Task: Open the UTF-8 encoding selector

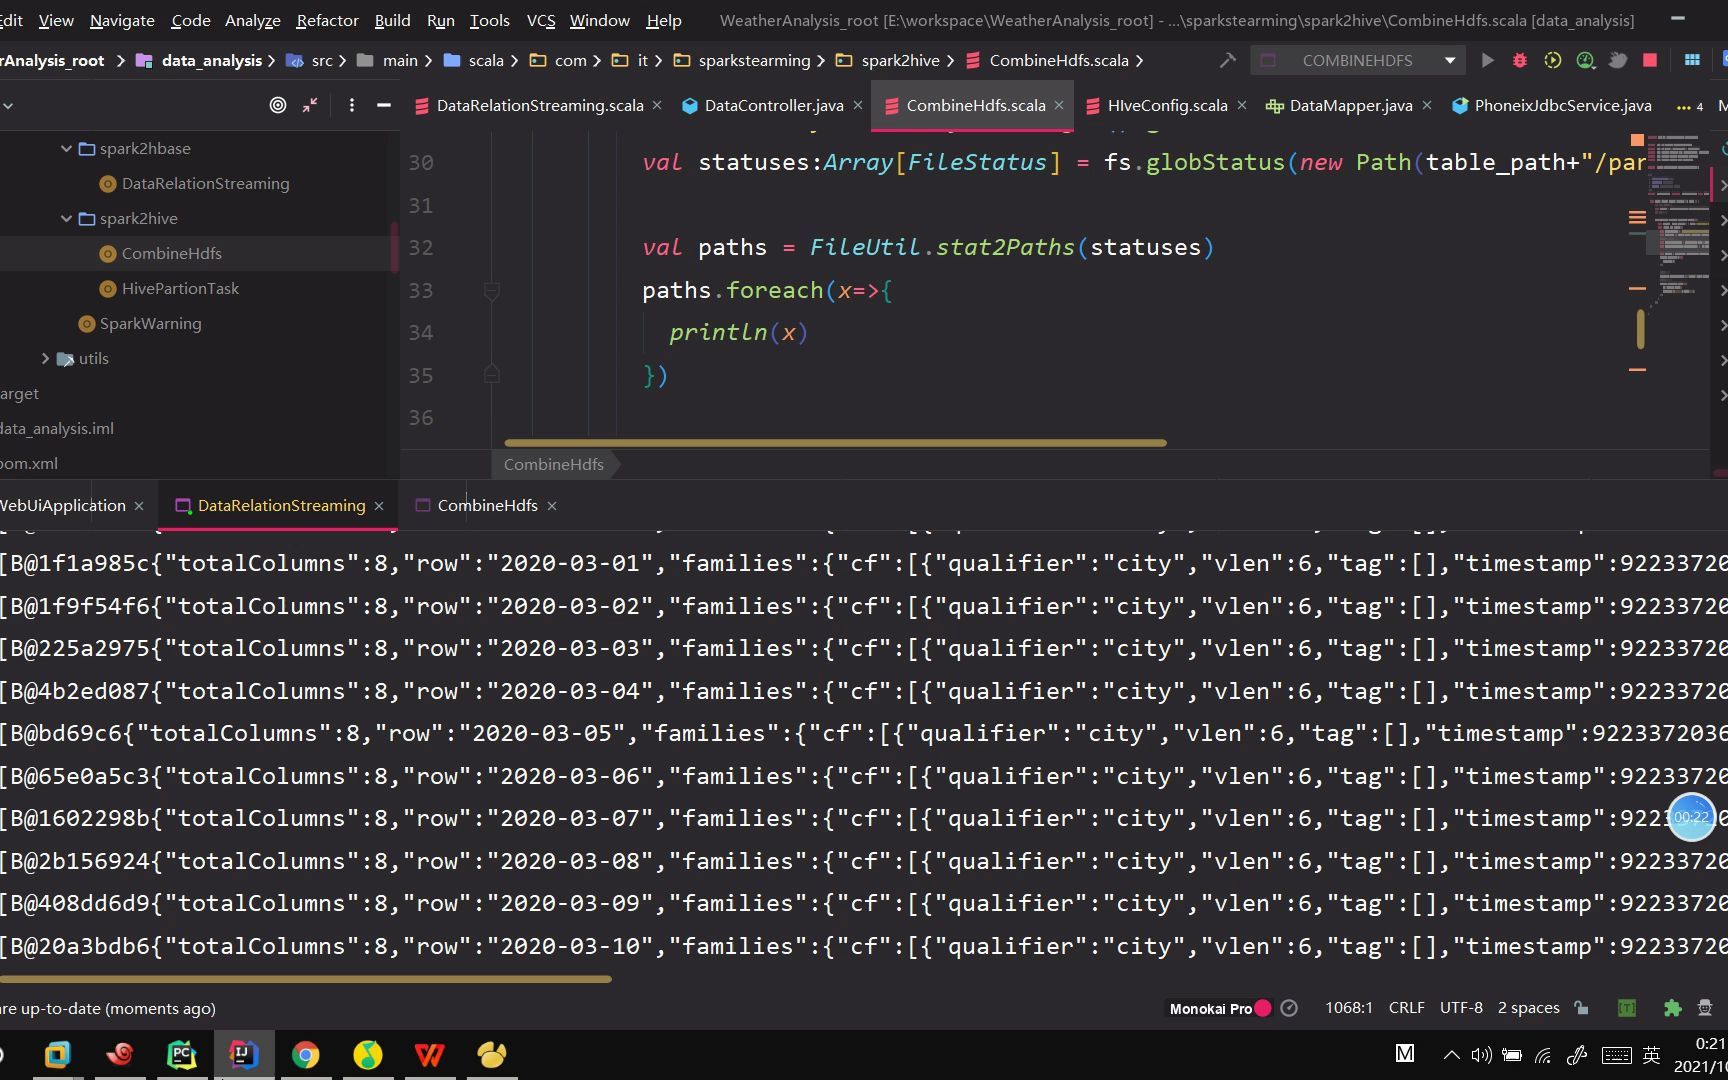Action: coord(1461,1008)
